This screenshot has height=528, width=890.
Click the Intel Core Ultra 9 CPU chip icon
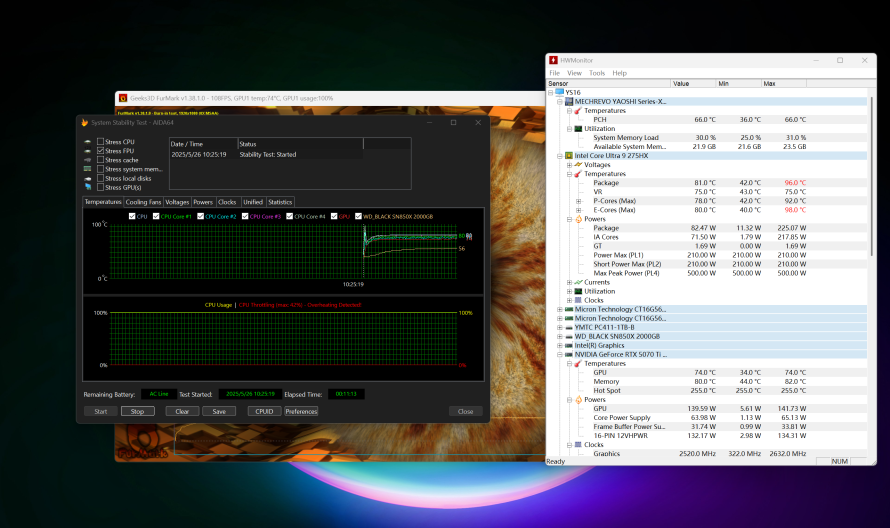pyautogui.click(x=566, y=156)
